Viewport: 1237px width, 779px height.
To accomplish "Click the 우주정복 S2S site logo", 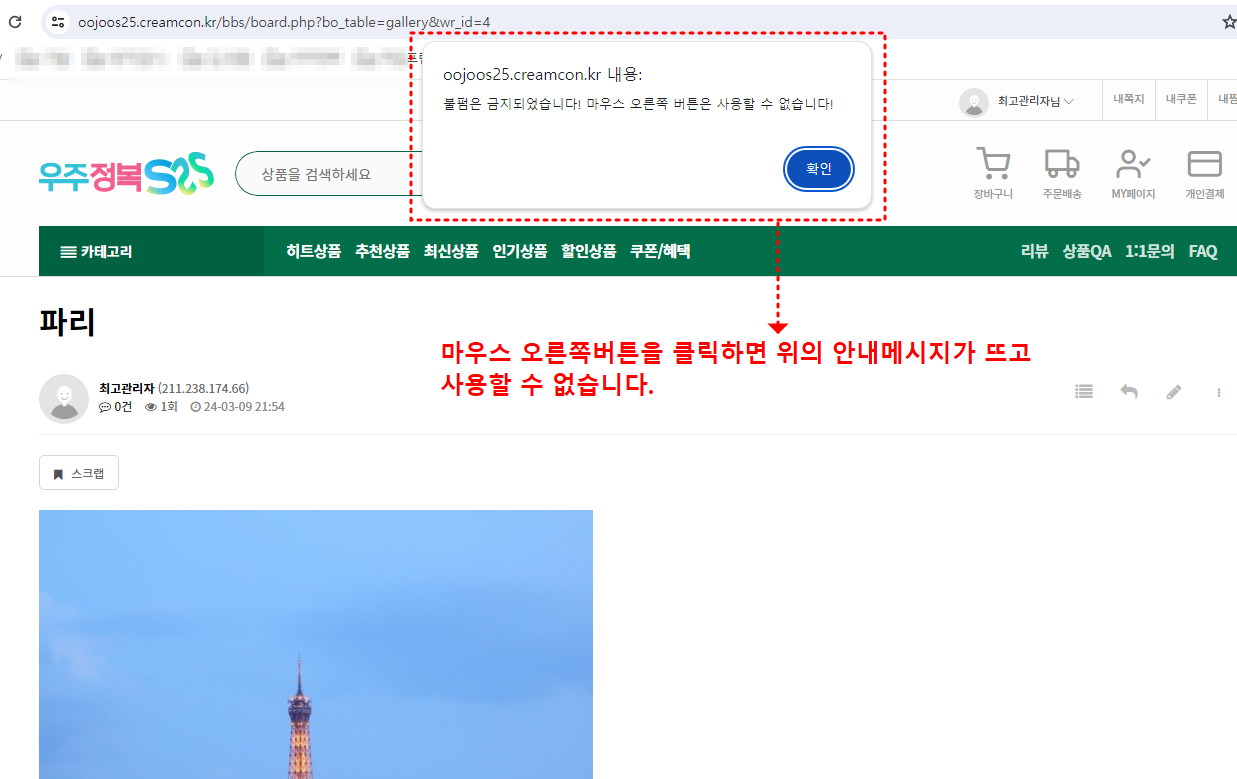I will pyautogui.click(x=126, y=174).
